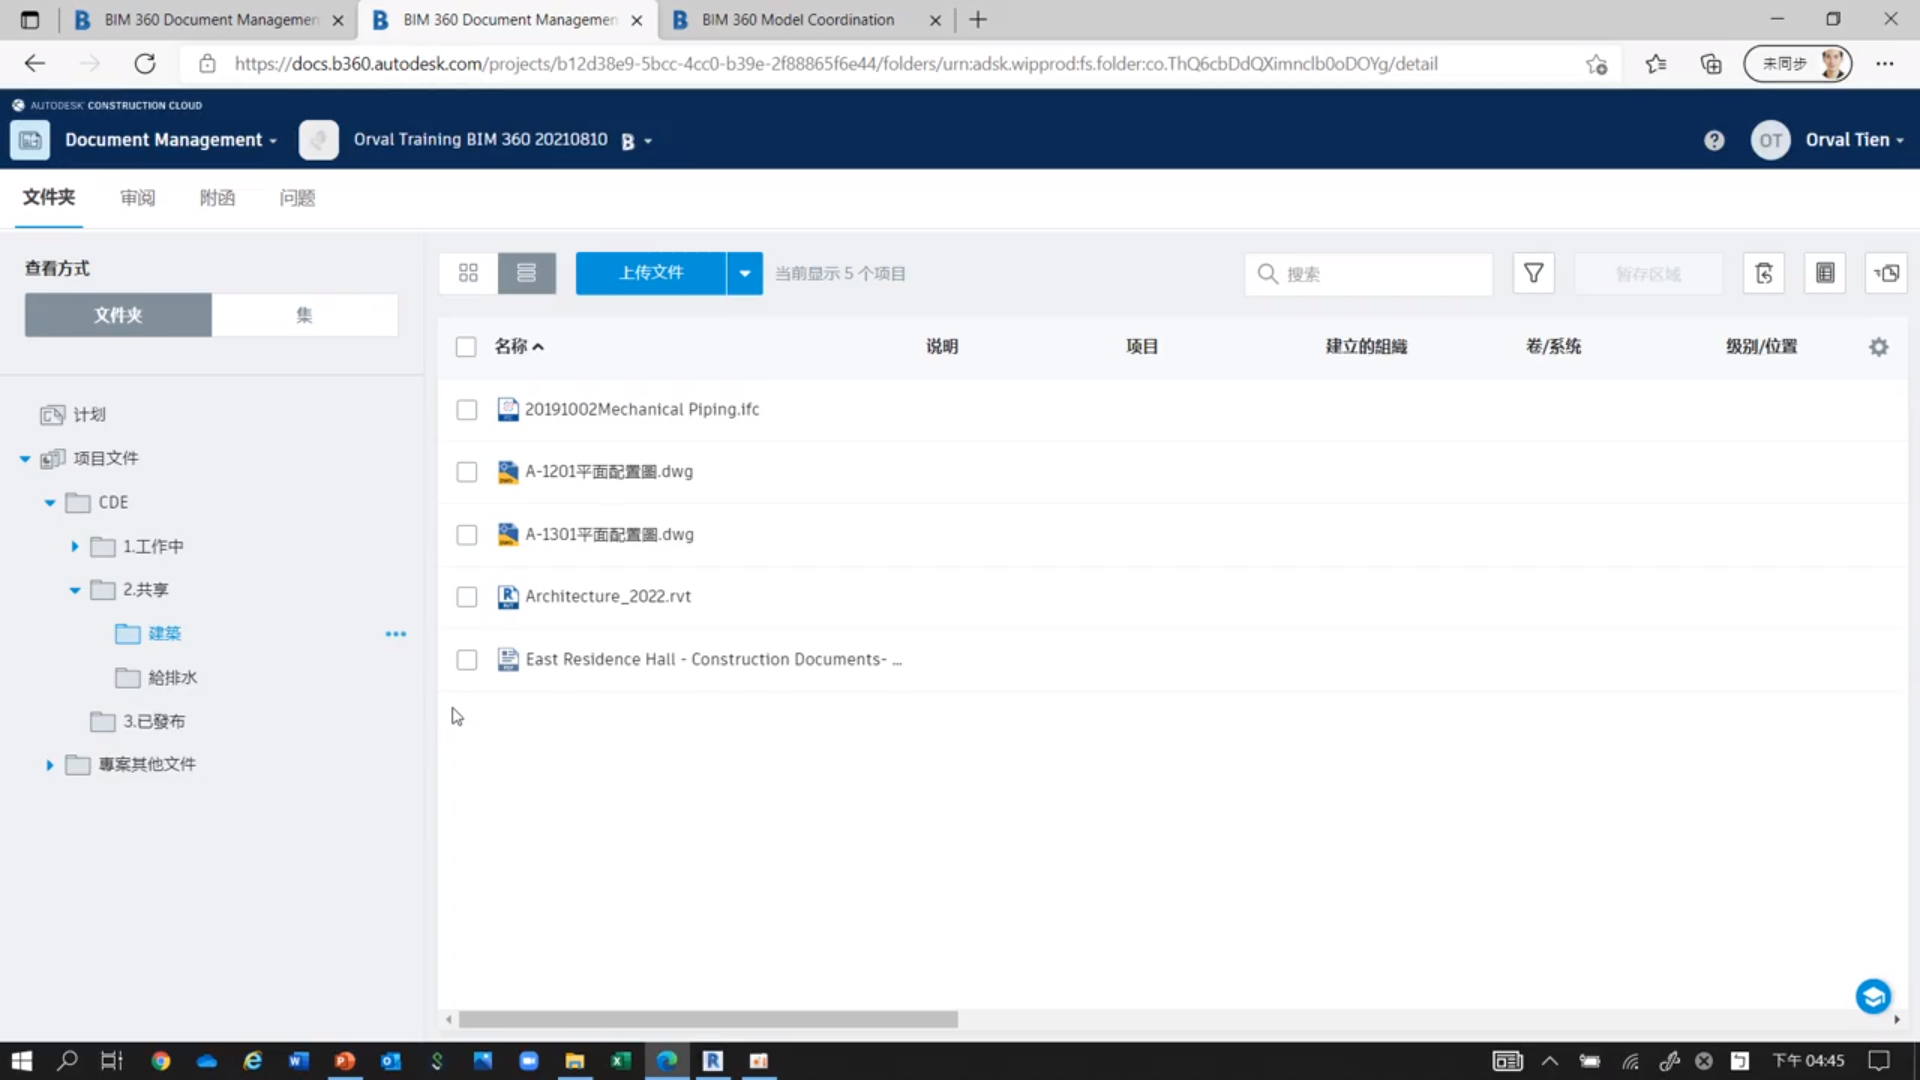1920x1080 pixels.
Task: Switch to list view
Action: click(x=526, y=273)
